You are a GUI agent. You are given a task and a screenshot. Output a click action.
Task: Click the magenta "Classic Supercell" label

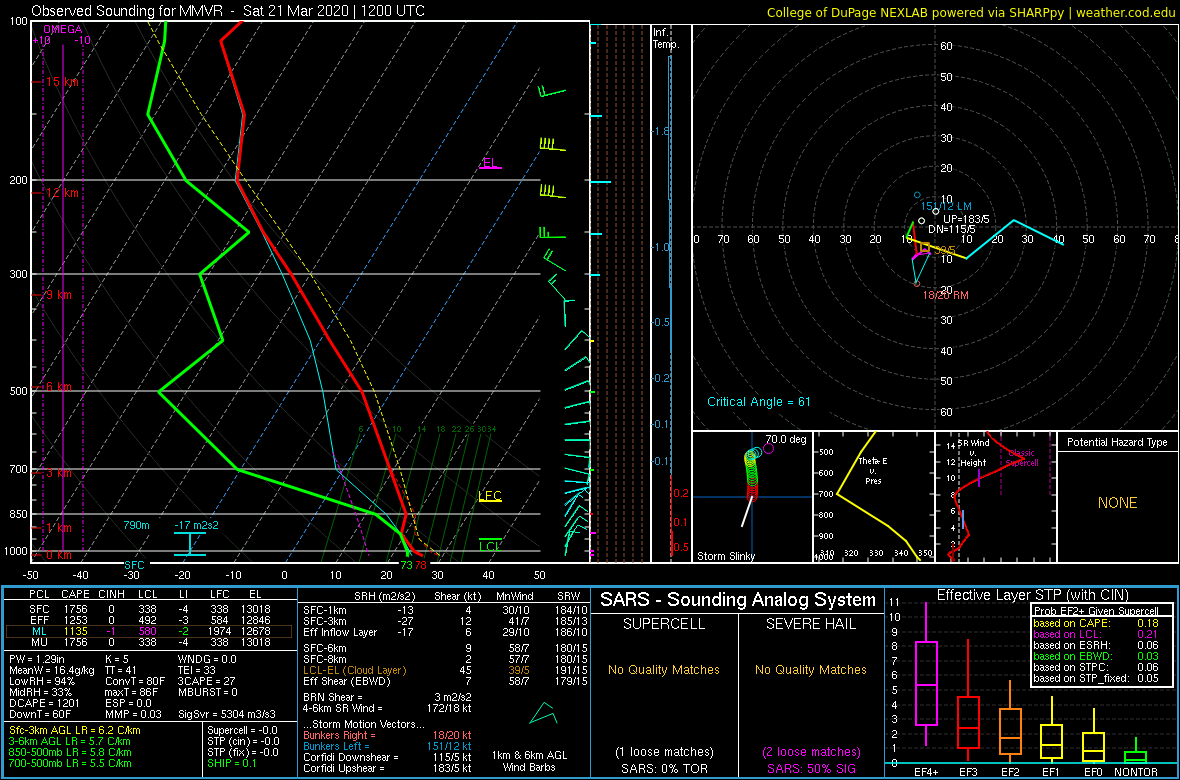(x=1022, y=458)
